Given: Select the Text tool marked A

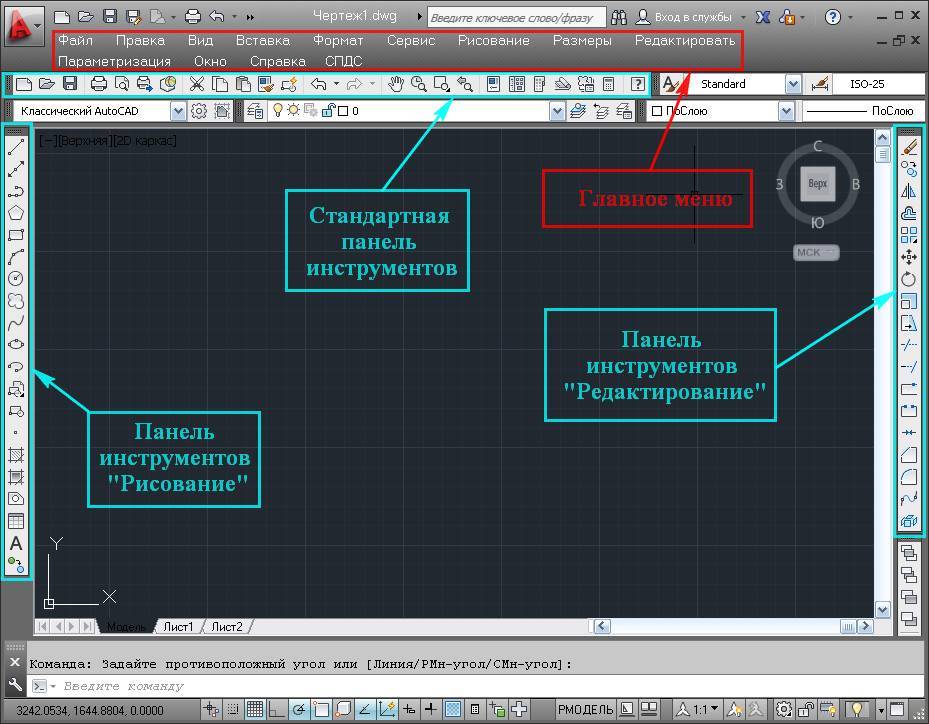Looking at the screenshot, I should click(16, 544).
